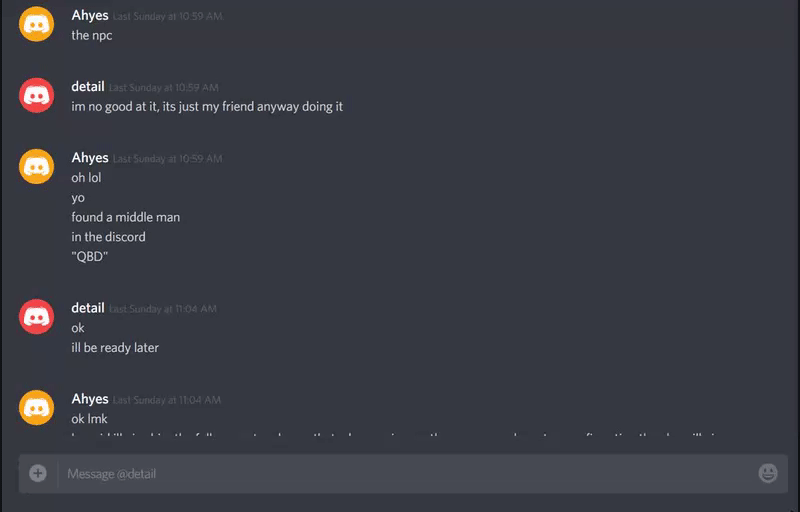This screenshot has height=512, width=800.
Task: Click detail's red avatar beside "im no good" message
Action: [36, 95]
